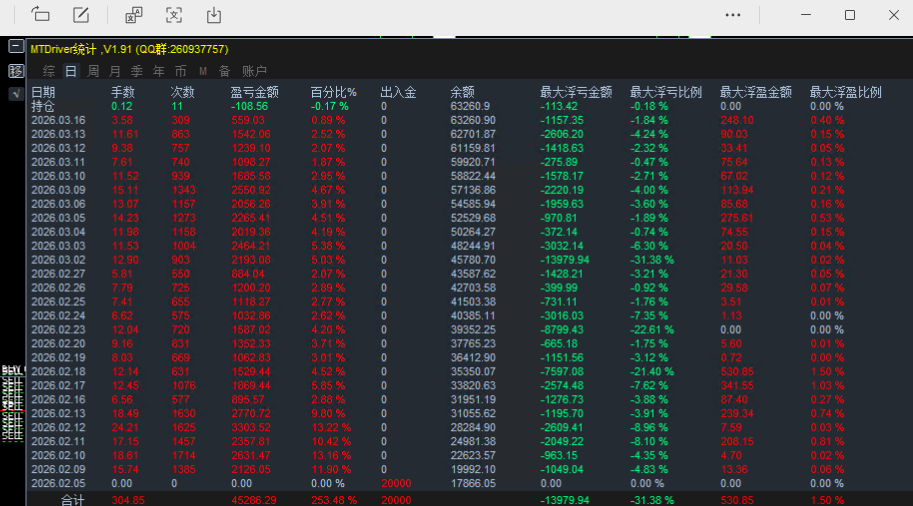The image size is (913, 506).
Task: Click the 17866.05 balance value
Action: (x=473, y=483)
